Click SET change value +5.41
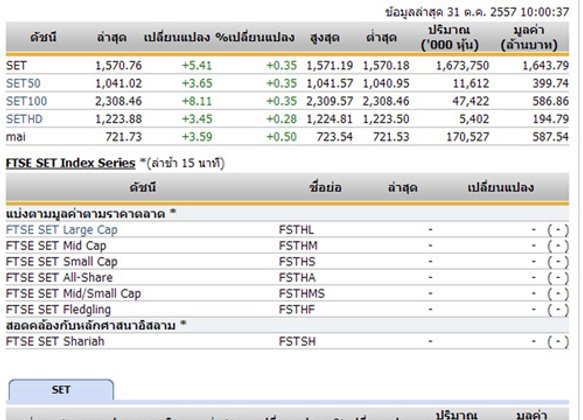 coord(197,65)
